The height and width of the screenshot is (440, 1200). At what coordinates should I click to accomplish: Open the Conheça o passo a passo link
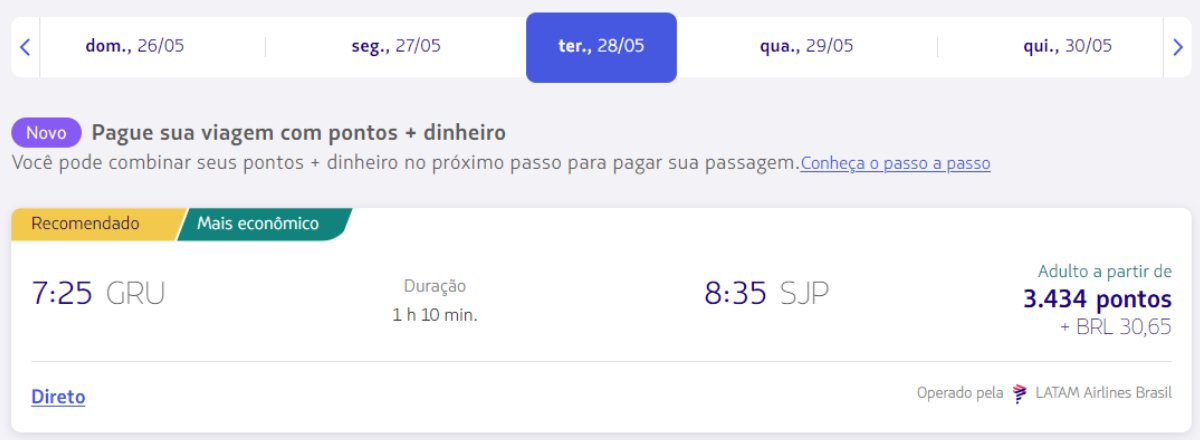click(895, 163)
